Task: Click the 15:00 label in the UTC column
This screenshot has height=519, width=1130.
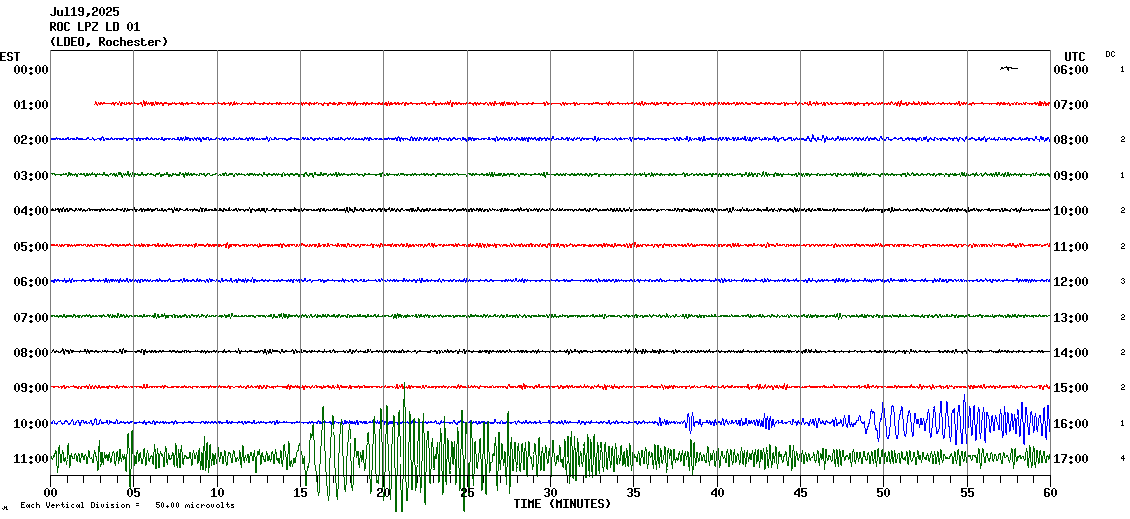Action: pos(1071,388)
